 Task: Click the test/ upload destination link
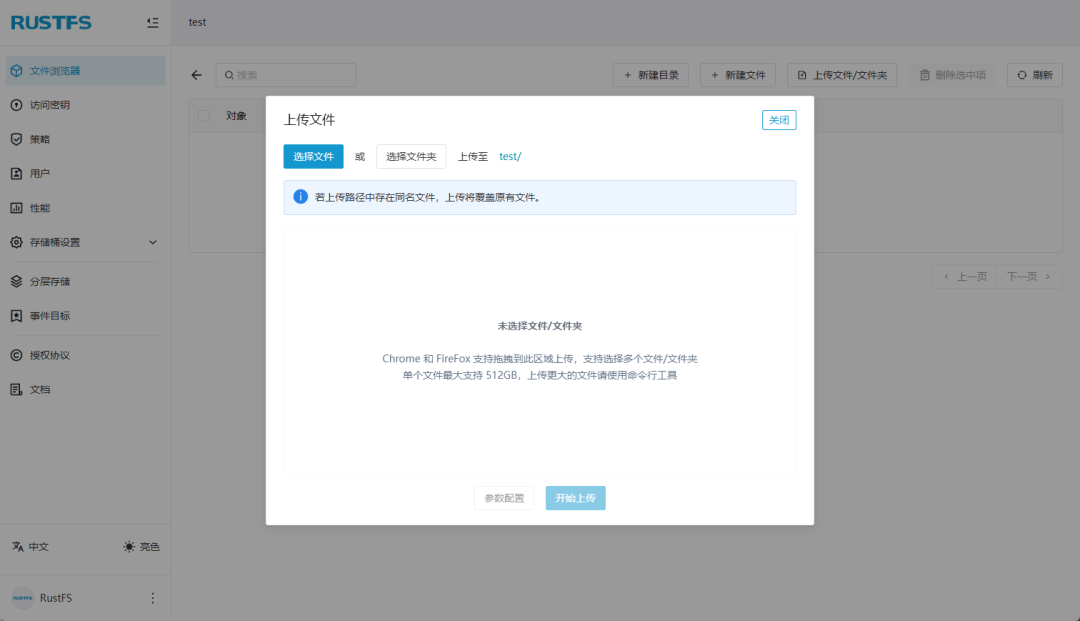tap(510, 156)
